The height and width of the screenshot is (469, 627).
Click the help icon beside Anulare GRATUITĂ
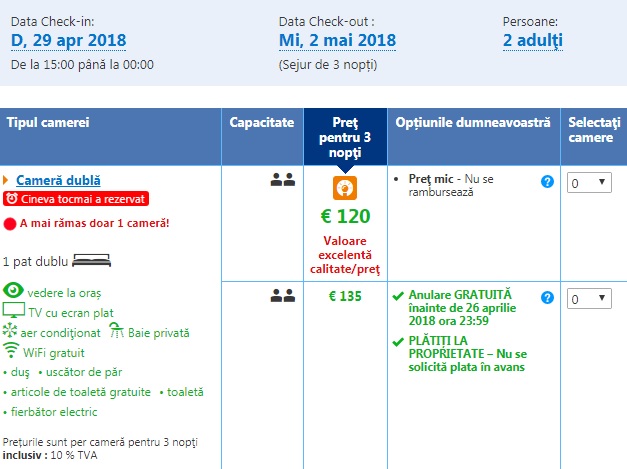[547, 297]
